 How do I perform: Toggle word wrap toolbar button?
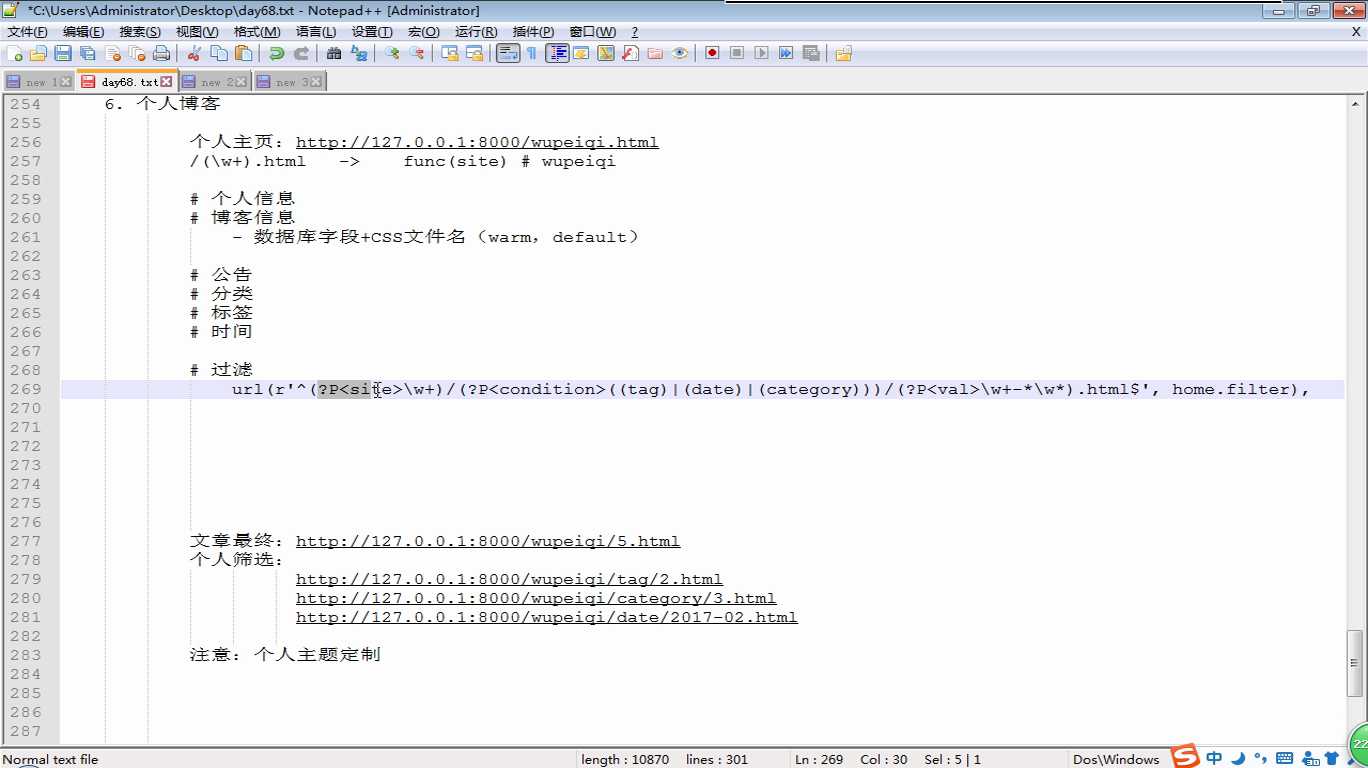[508, 53]
